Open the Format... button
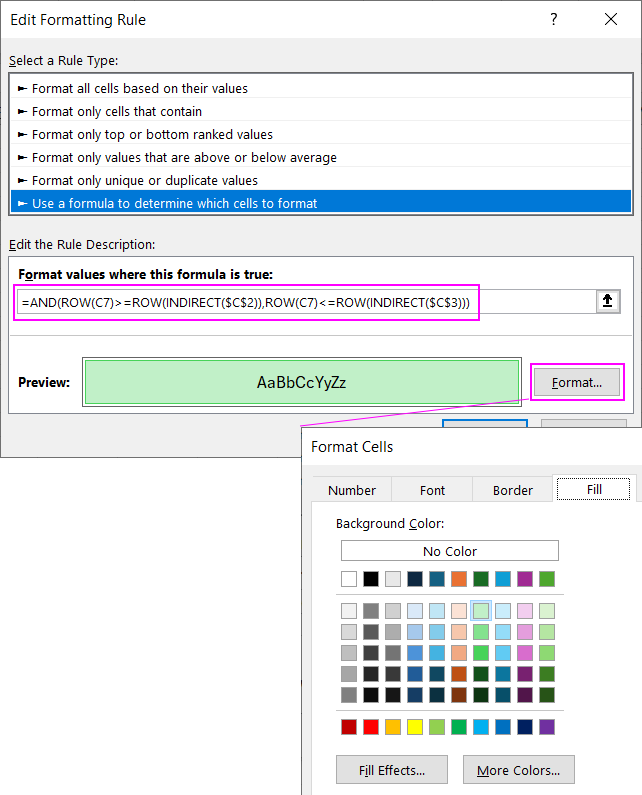The image size is (642, 795). (577, 382)
